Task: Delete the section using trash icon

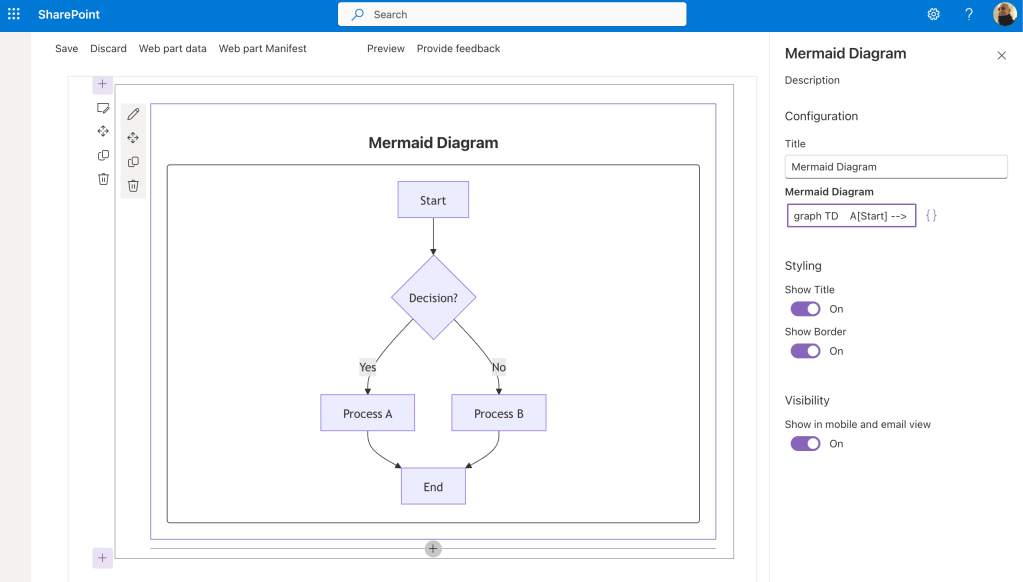Action: tap(103, 179)
